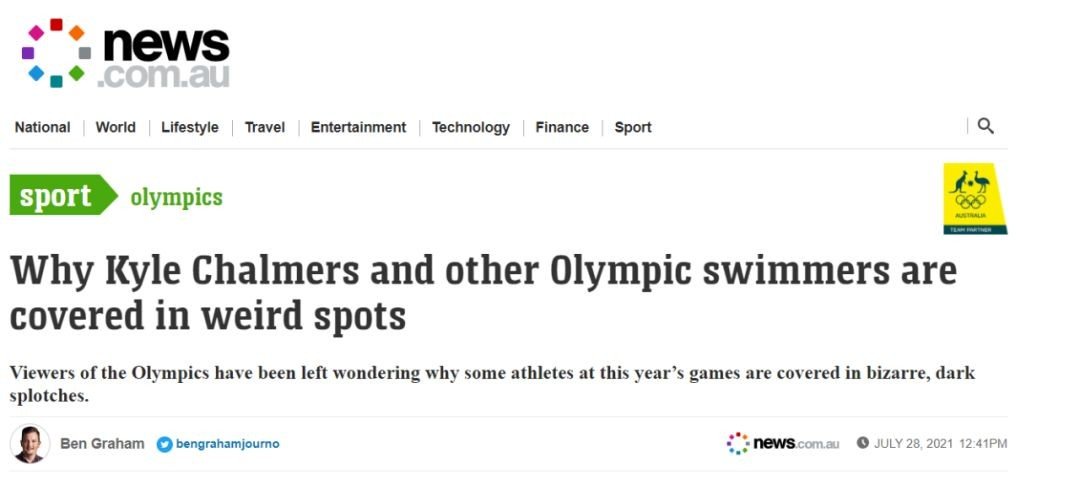The height and width of the screenshot is (480, 1080).
Task: Navigate to the Travel section
Action: click(x=265, y=127)
